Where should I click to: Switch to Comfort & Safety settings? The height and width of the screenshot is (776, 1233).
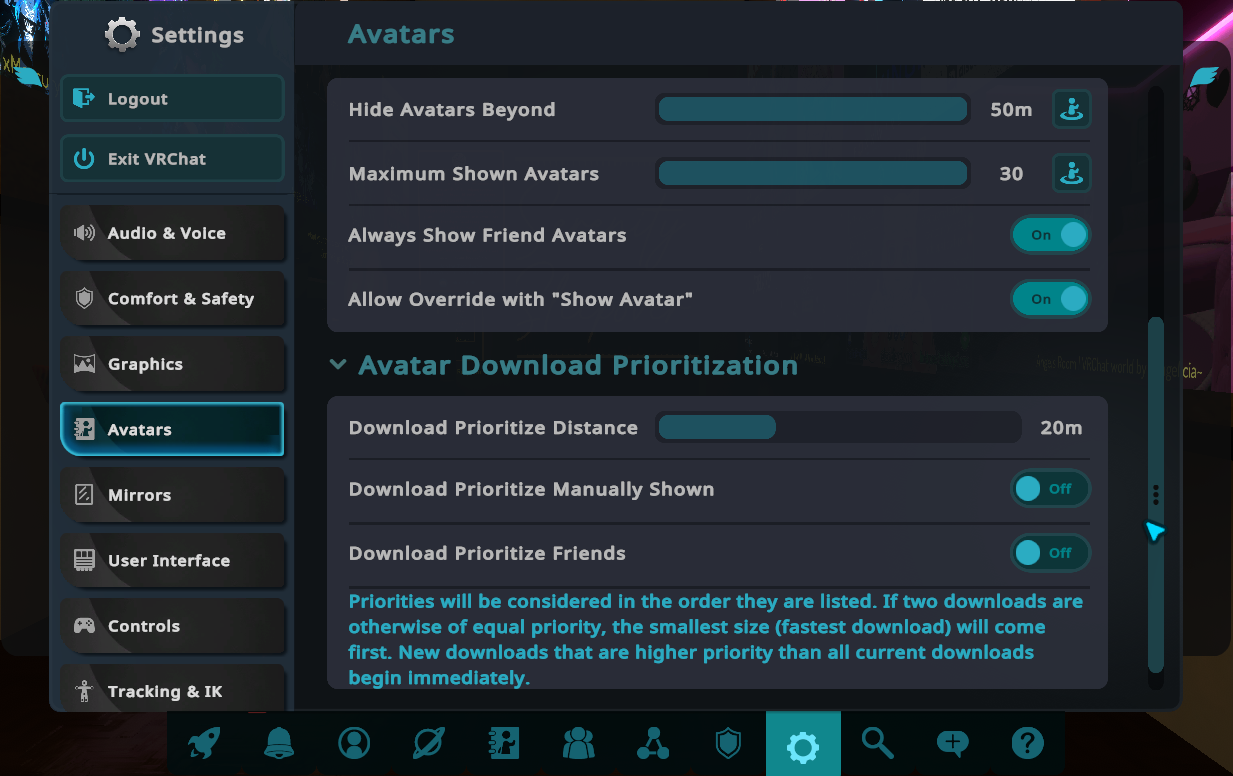(x=172, y=299)
